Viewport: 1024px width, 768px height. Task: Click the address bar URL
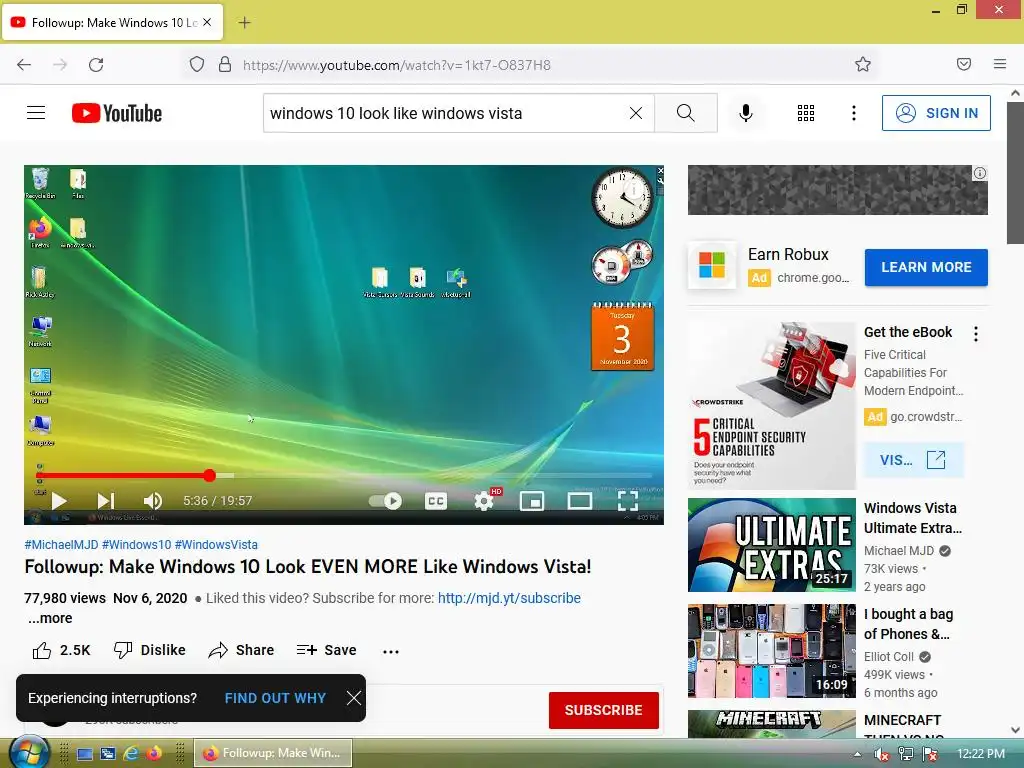[x=396, y=65]
